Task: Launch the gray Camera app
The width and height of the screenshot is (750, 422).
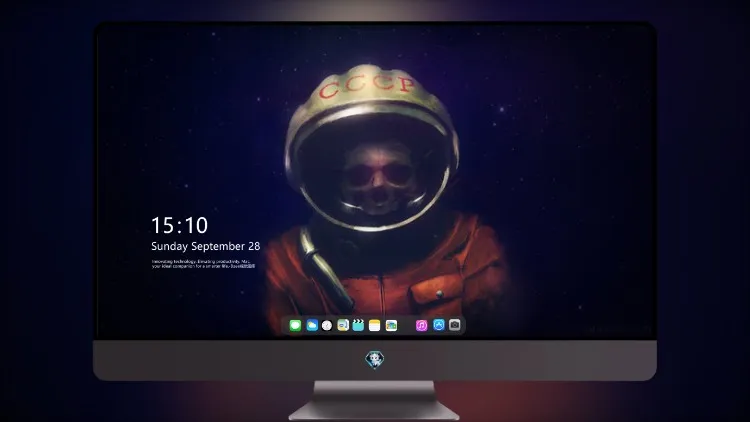Action: tap(455, 325)
